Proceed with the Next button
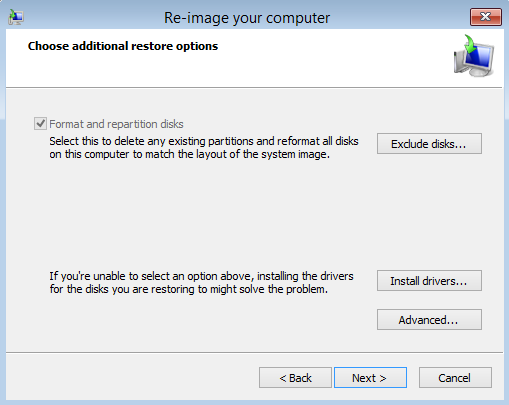Screen dimensions: 509x405 pos(370,378)
